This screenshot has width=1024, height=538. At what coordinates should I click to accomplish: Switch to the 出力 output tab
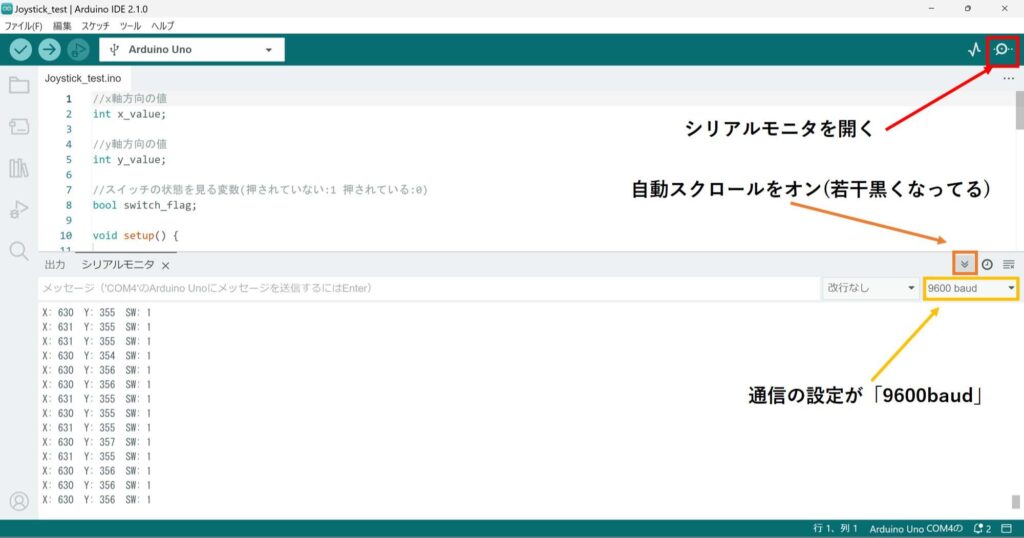tap(55, 264)
